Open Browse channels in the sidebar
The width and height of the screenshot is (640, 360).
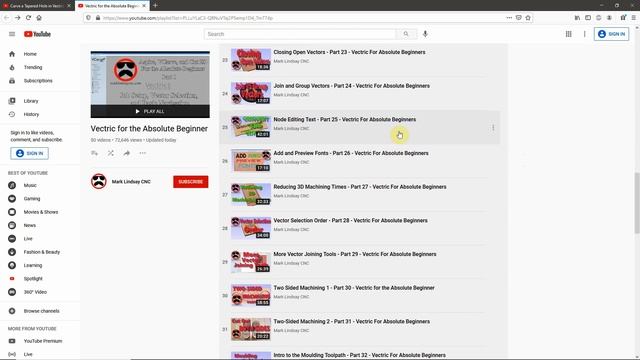click(41, 311)
